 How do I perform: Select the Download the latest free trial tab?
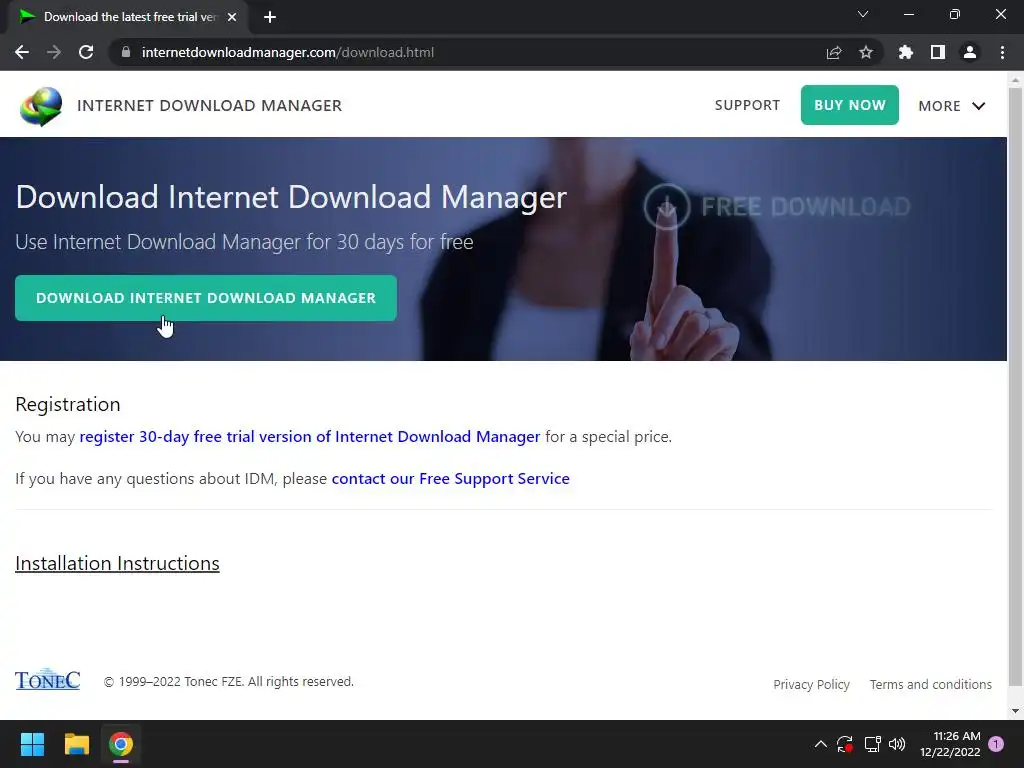pos(128,17)
